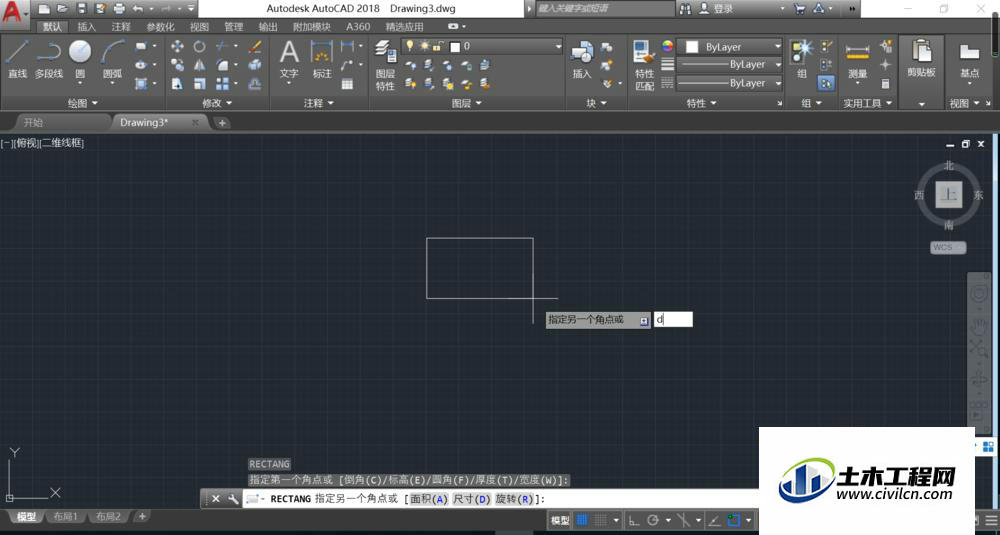Open the layer name dropdown list
This screenshot has height=535, width=1000.
(558, 46)
